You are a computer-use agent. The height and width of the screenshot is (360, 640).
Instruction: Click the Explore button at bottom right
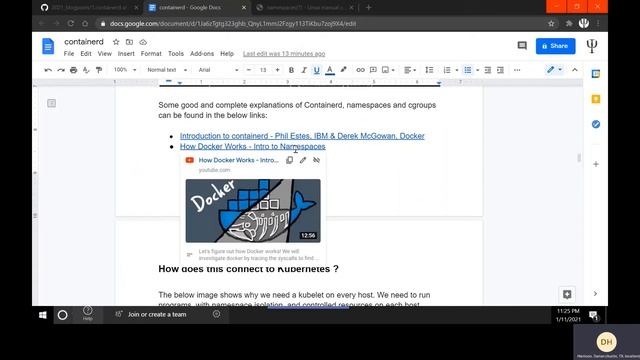click(567, 294)
